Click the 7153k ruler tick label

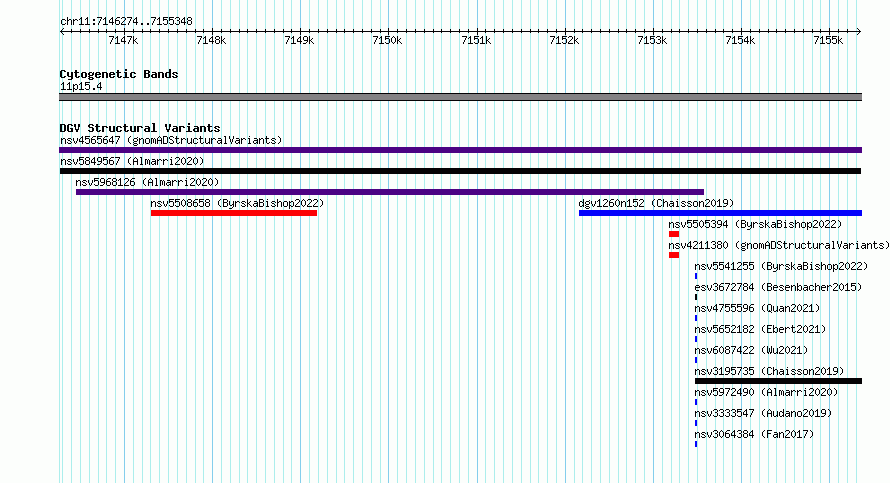(652, 40)
